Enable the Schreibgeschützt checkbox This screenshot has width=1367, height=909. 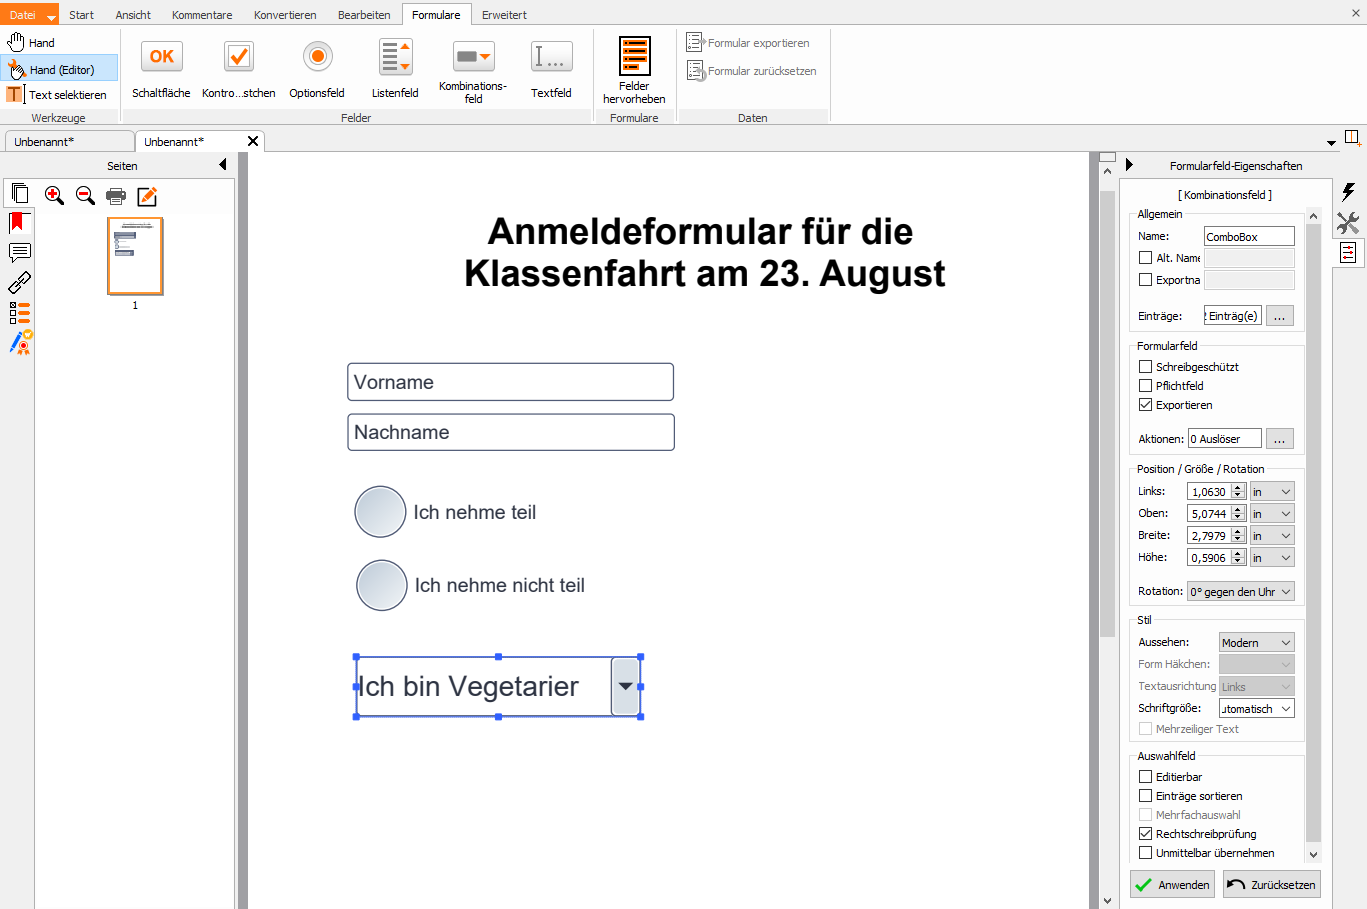pos(1146,367)
